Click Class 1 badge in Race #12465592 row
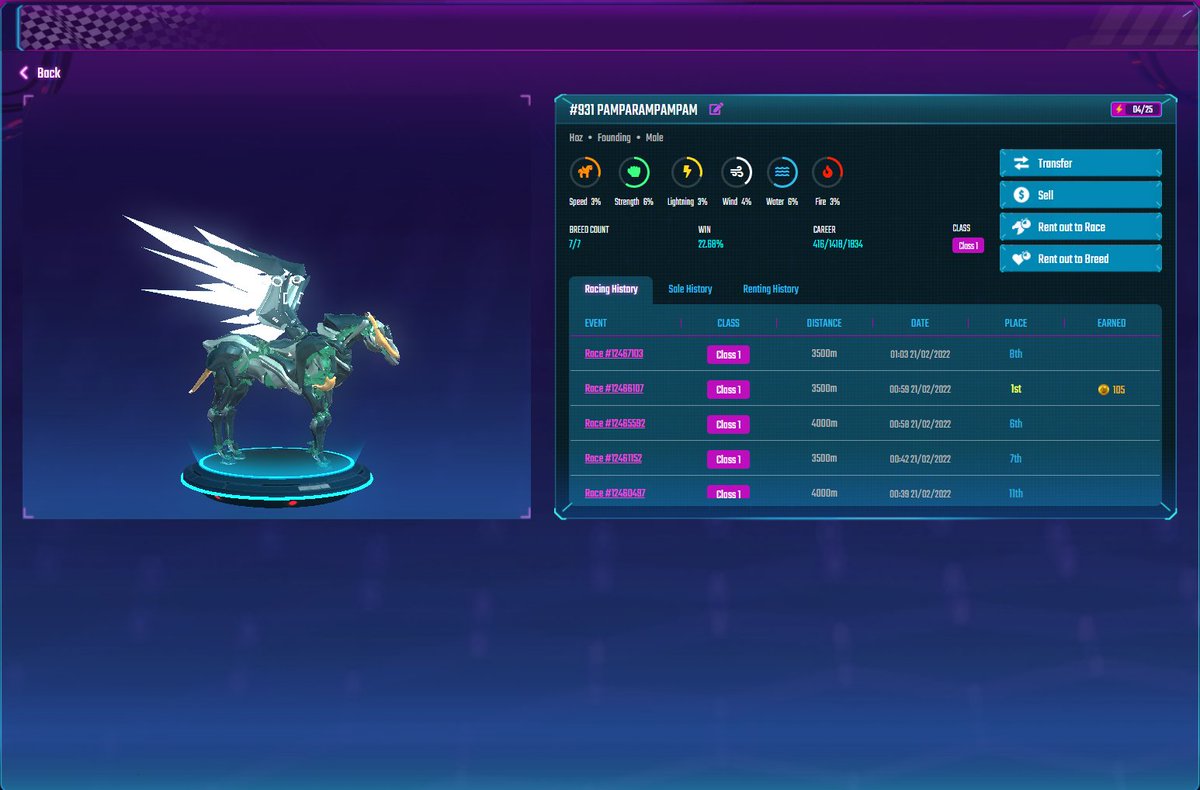This screenshot has width=1200, height=790. tap(728, 425)
